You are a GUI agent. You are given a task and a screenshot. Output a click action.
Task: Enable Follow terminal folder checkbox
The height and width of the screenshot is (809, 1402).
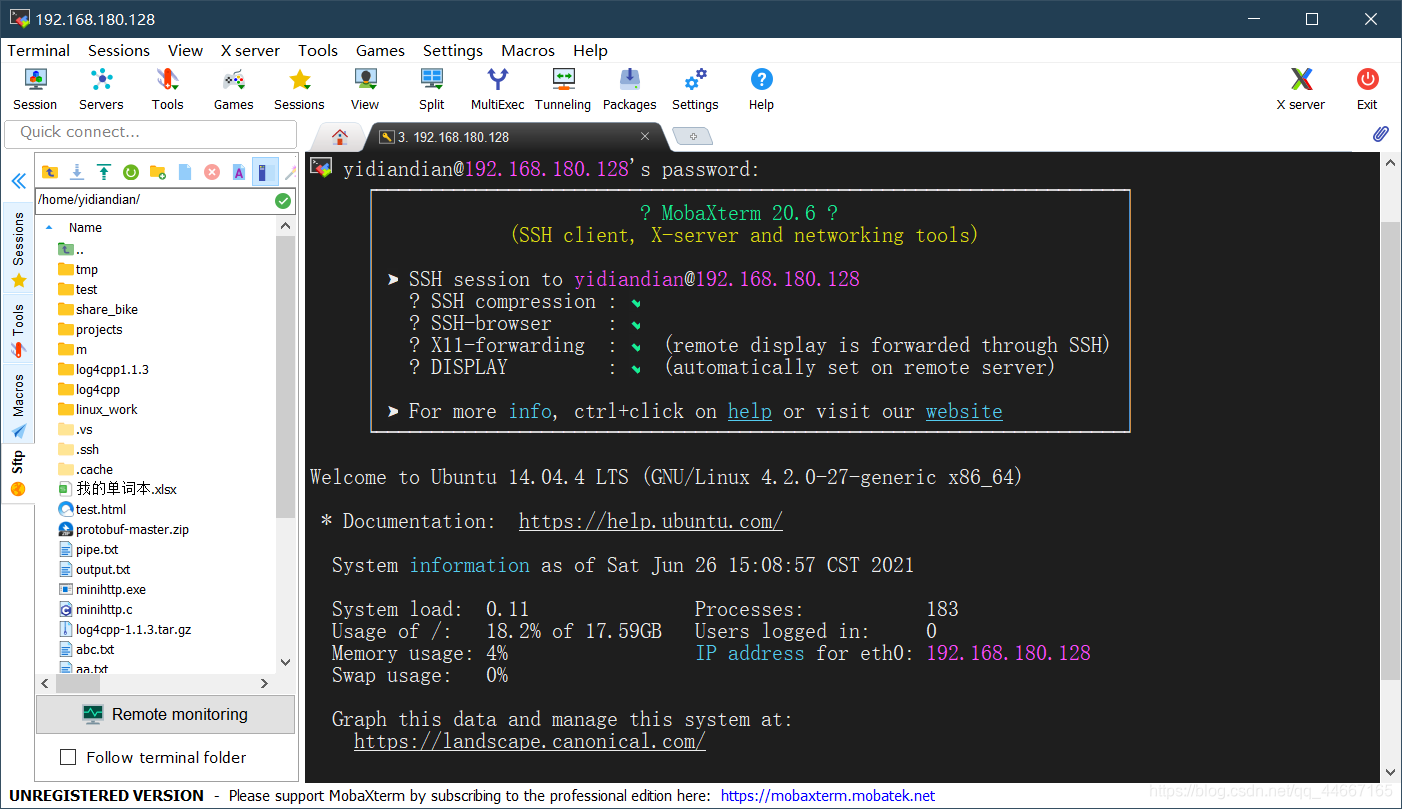tap(68, 757)
